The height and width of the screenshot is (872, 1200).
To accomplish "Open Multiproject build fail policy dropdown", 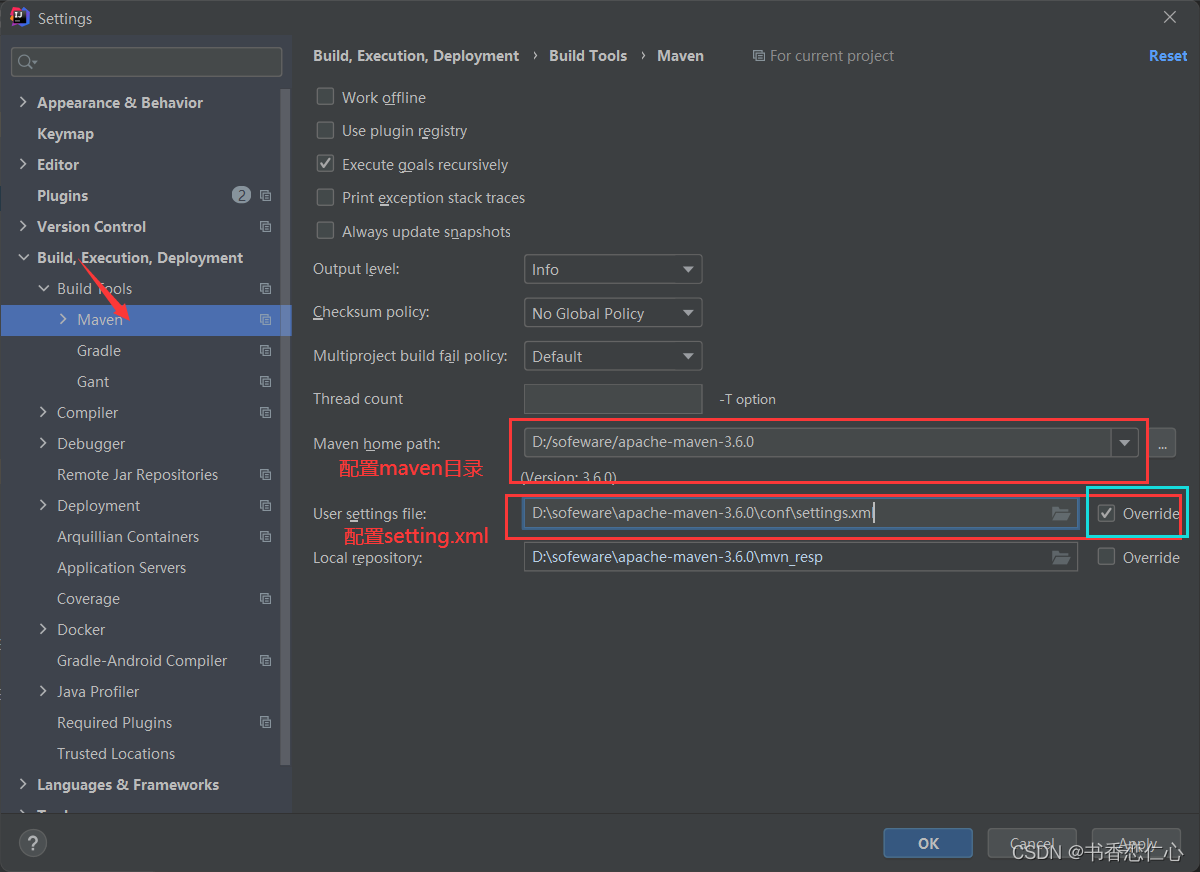I will [613, 356].
